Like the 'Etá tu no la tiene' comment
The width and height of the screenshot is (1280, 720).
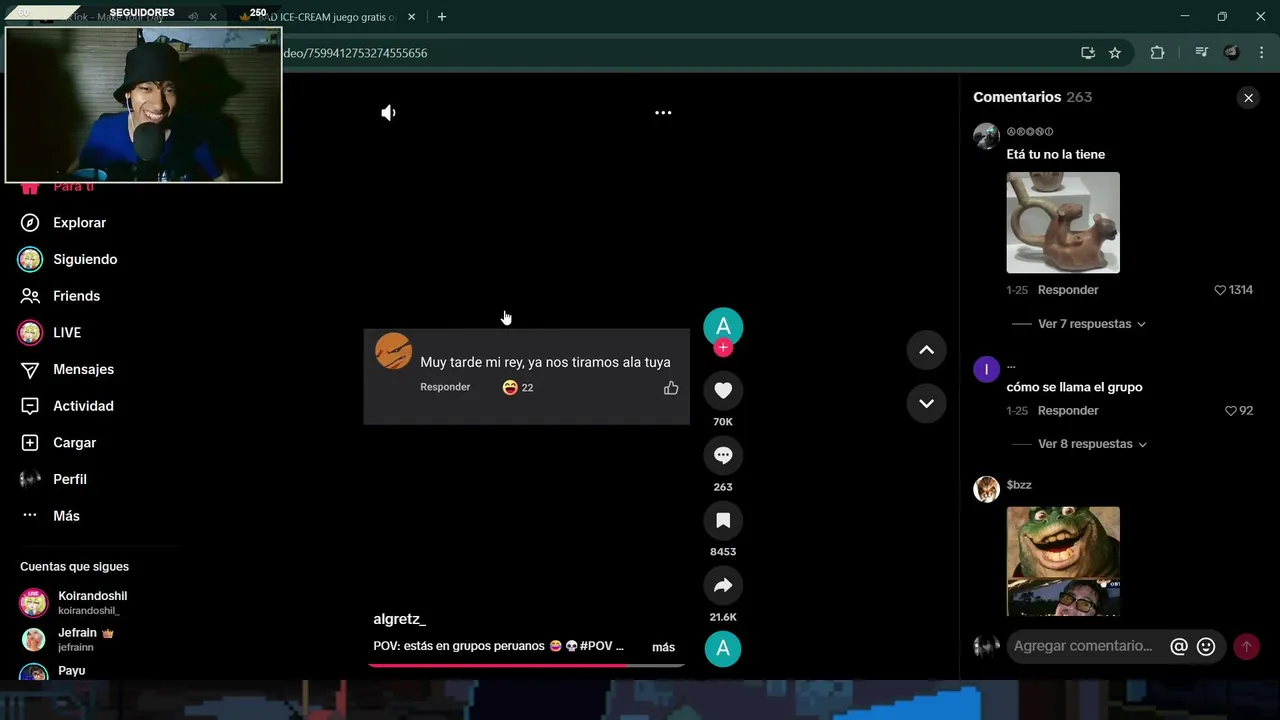click(1220, 290)
